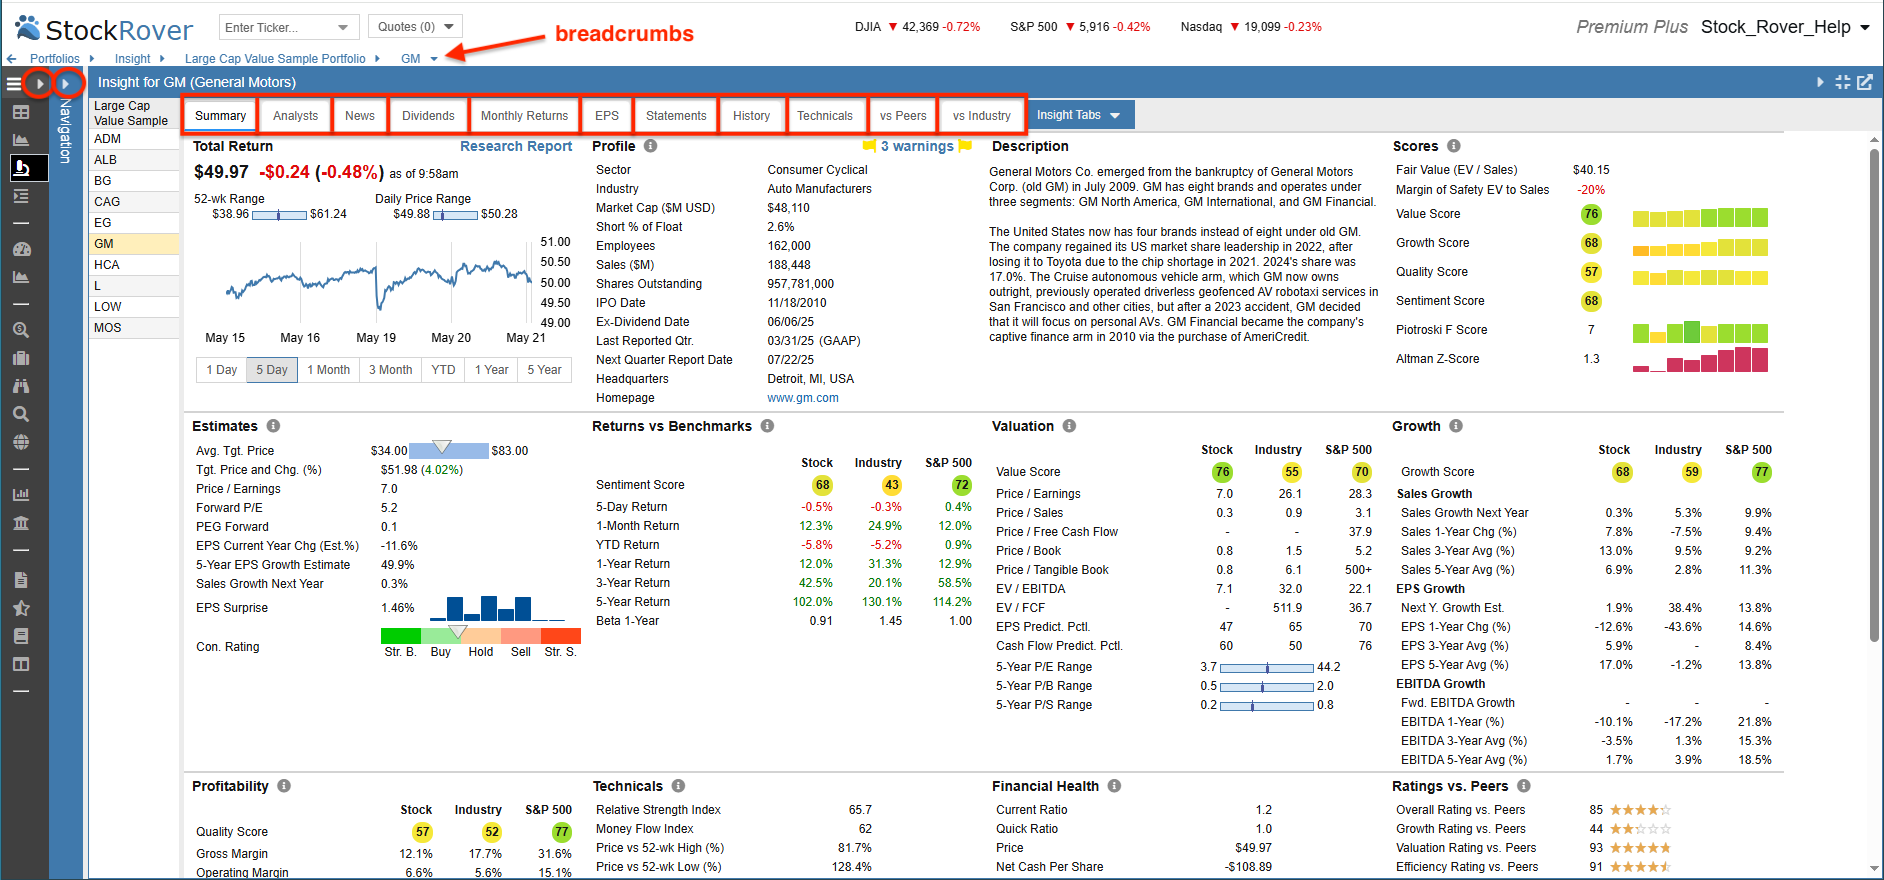1884x880 pixels.
Task: Open the hamburger menu in left sidebar
Action: click(13, 84)
